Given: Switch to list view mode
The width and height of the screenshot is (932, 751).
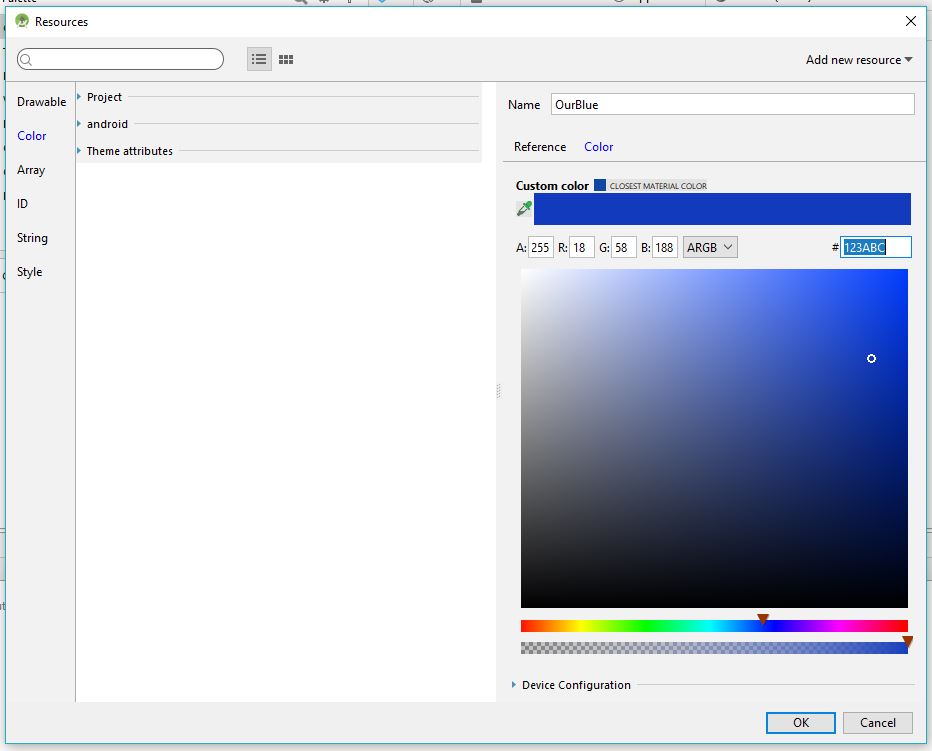Looking at the screenshot, I should coord(259,59).
